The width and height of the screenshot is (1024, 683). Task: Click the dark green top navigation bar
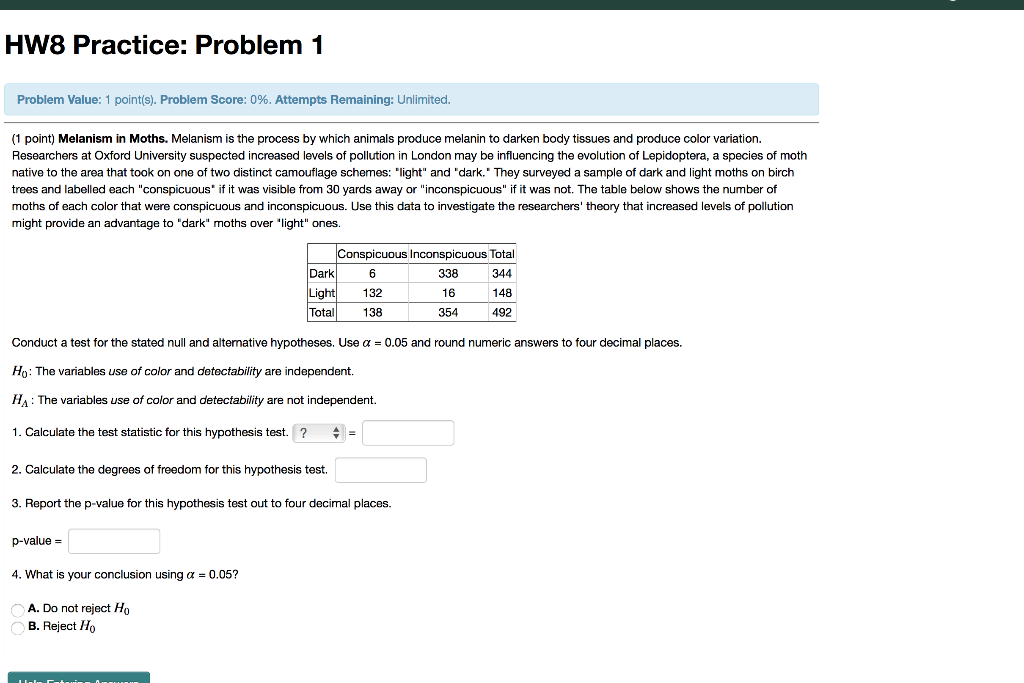pyautogui.click(x=512, y=4)
